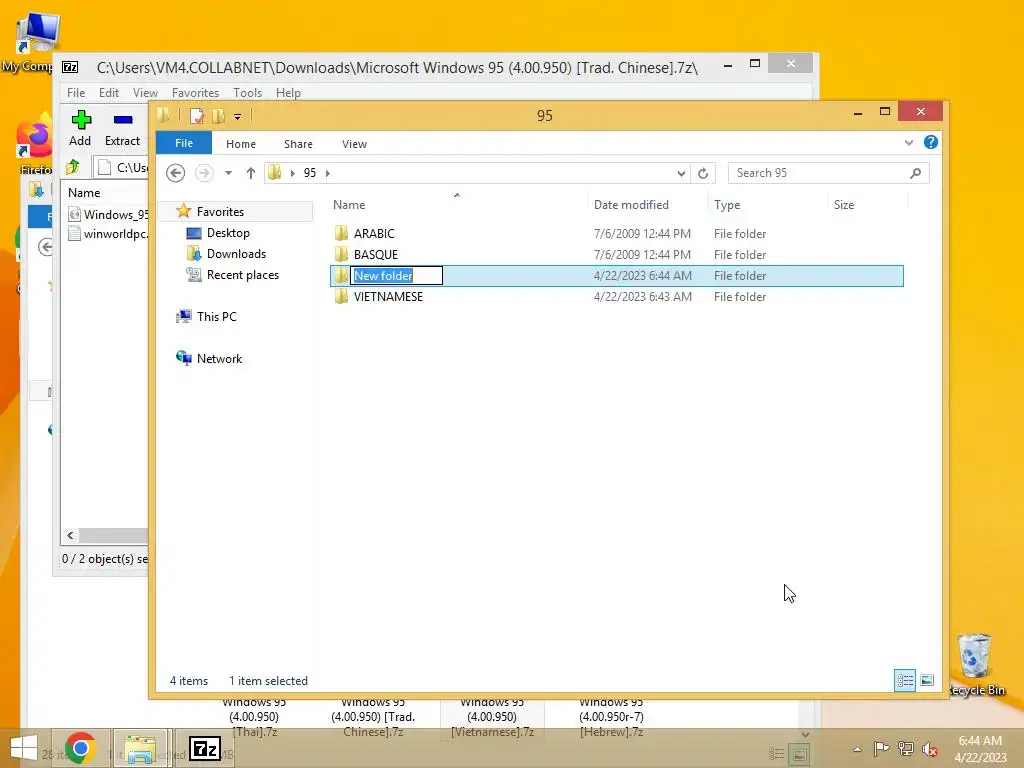Image resolution: width=1024 pixels, height=768 pixels.
Task: Switch to the Explorer View ribbon tab
Action: [354, 144]
